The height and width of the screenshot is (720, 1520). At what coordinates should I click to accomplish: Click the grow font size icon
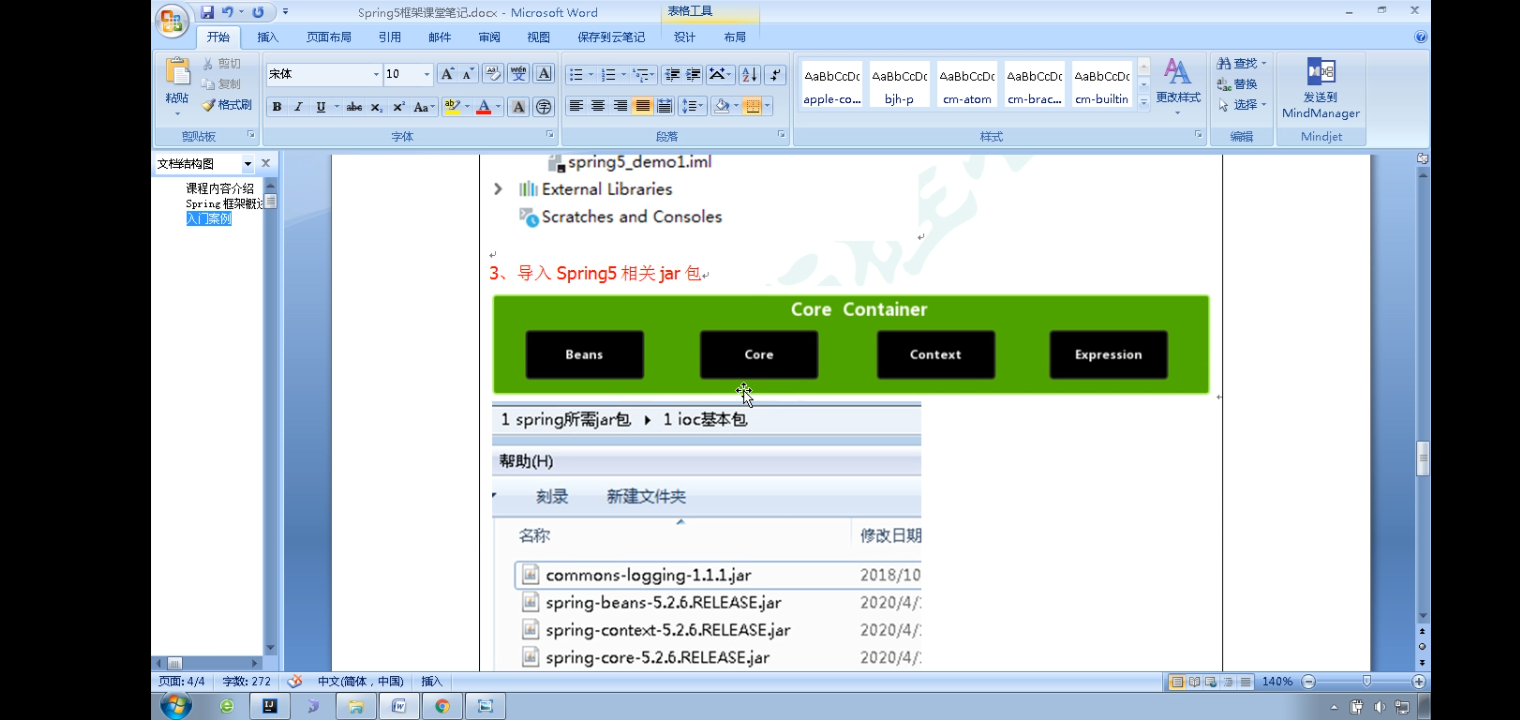pos(447,74)
